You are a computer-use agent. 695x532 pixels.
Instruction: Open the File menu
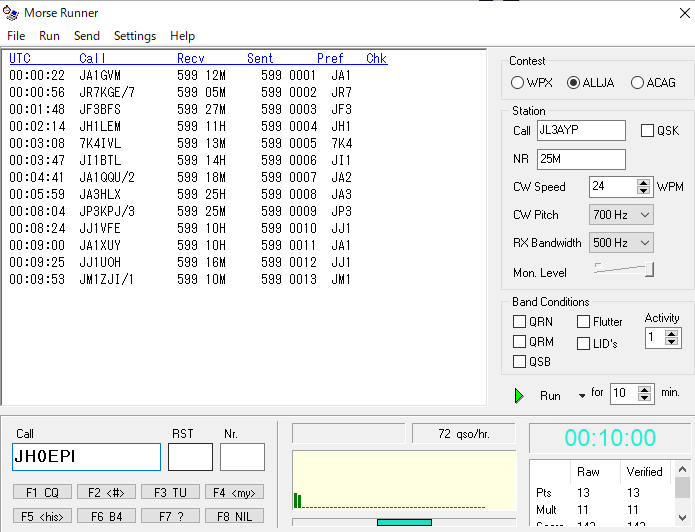coord(16,35)
